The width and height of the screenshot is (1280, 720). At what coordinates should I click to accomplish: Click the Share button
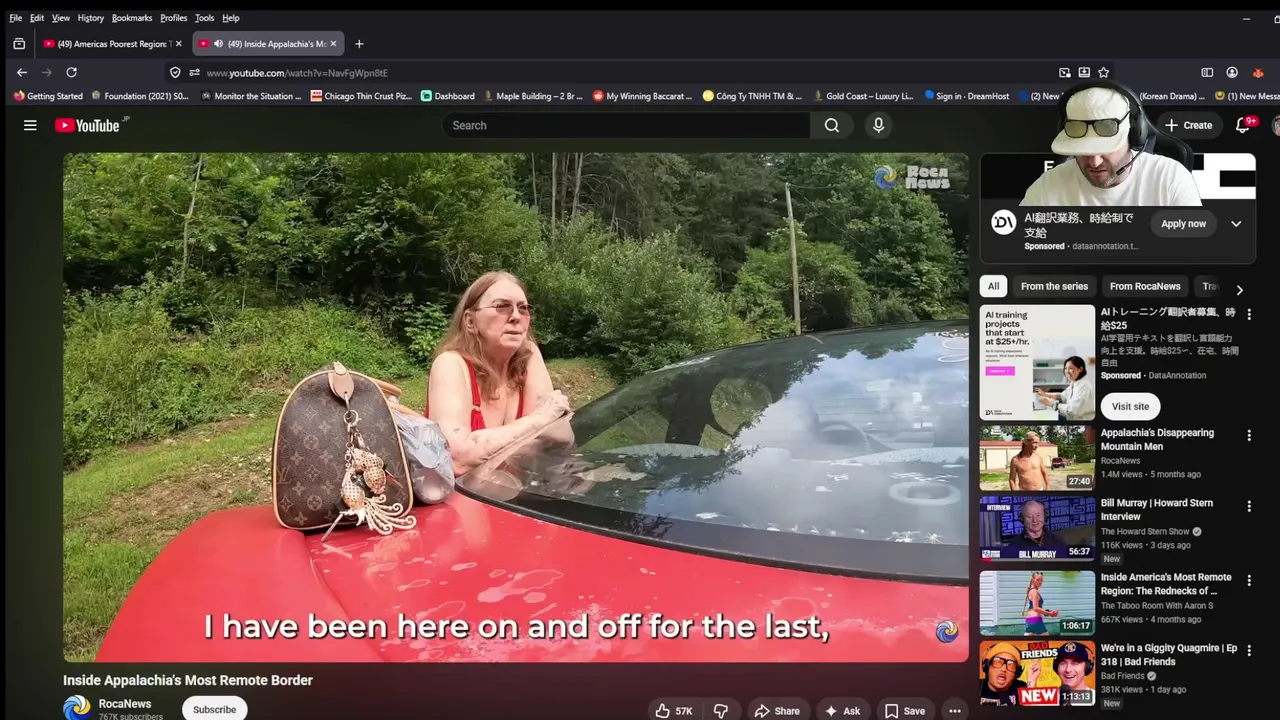777,710
